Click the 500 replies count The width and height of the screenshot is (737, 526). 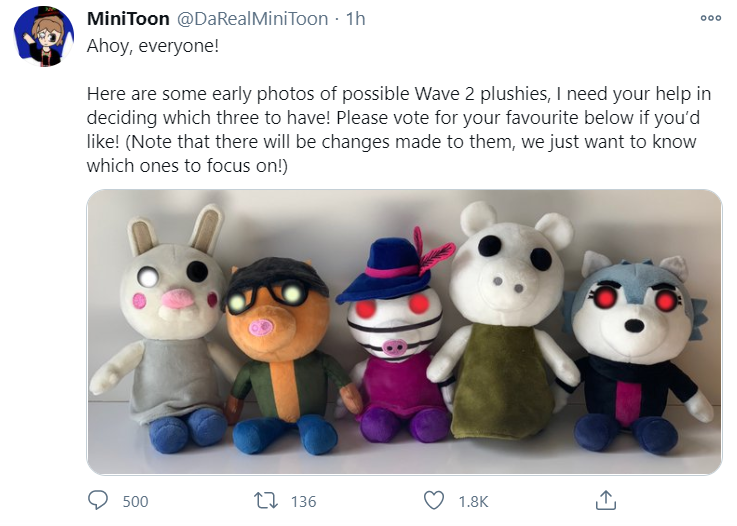point(135,502)
